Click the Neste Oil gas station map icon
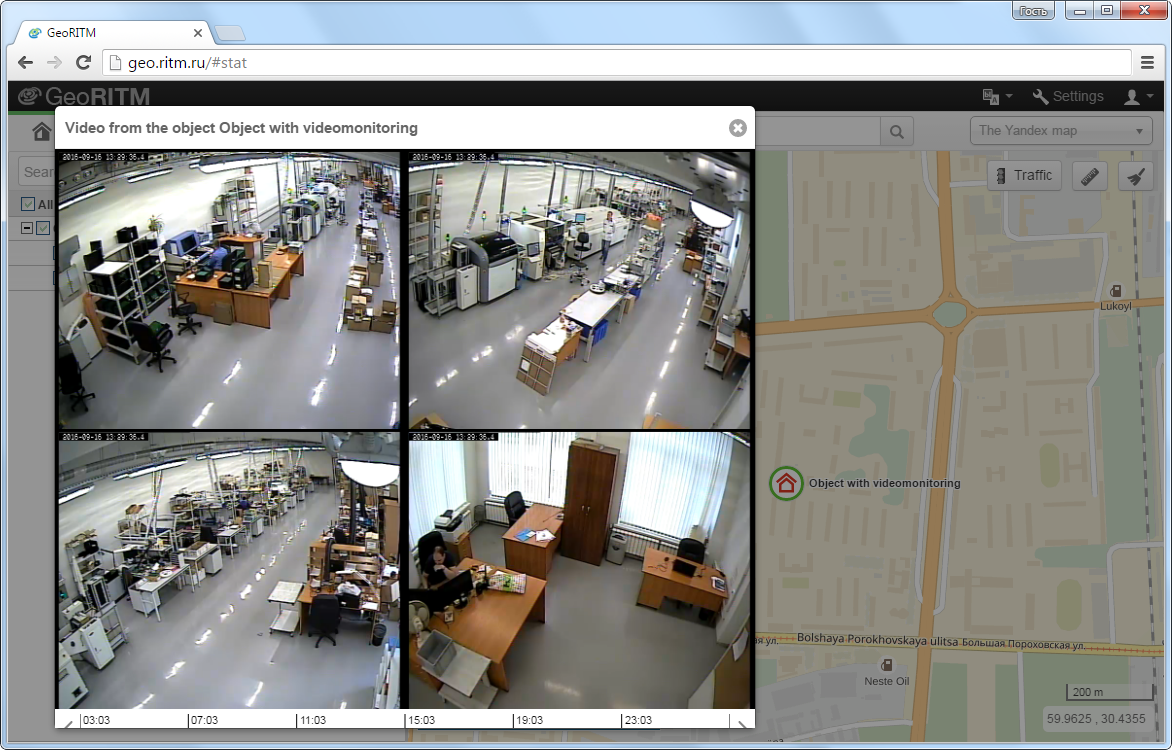Viewport: 1172px width, 750px height. [x=886, y=665]
